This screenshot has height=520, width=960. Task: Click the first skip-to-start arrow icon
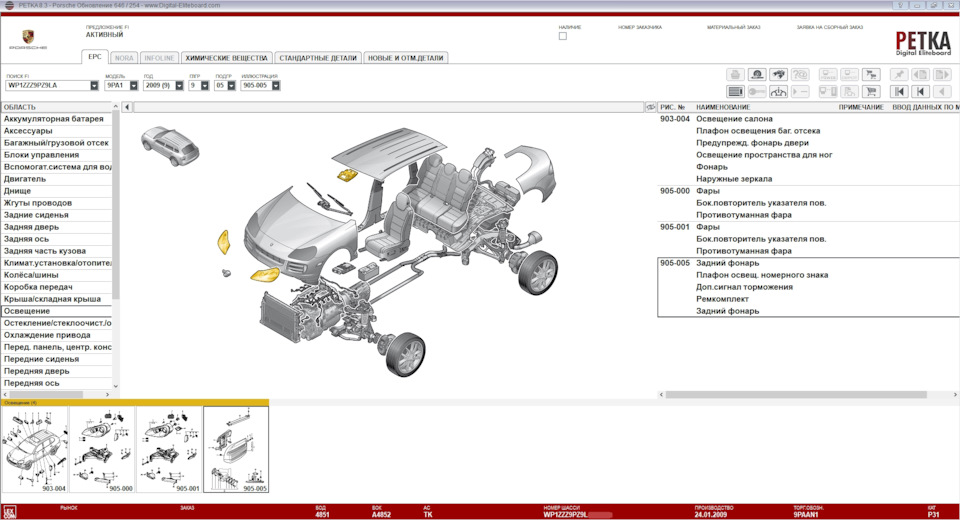click(x=899, y=91)
